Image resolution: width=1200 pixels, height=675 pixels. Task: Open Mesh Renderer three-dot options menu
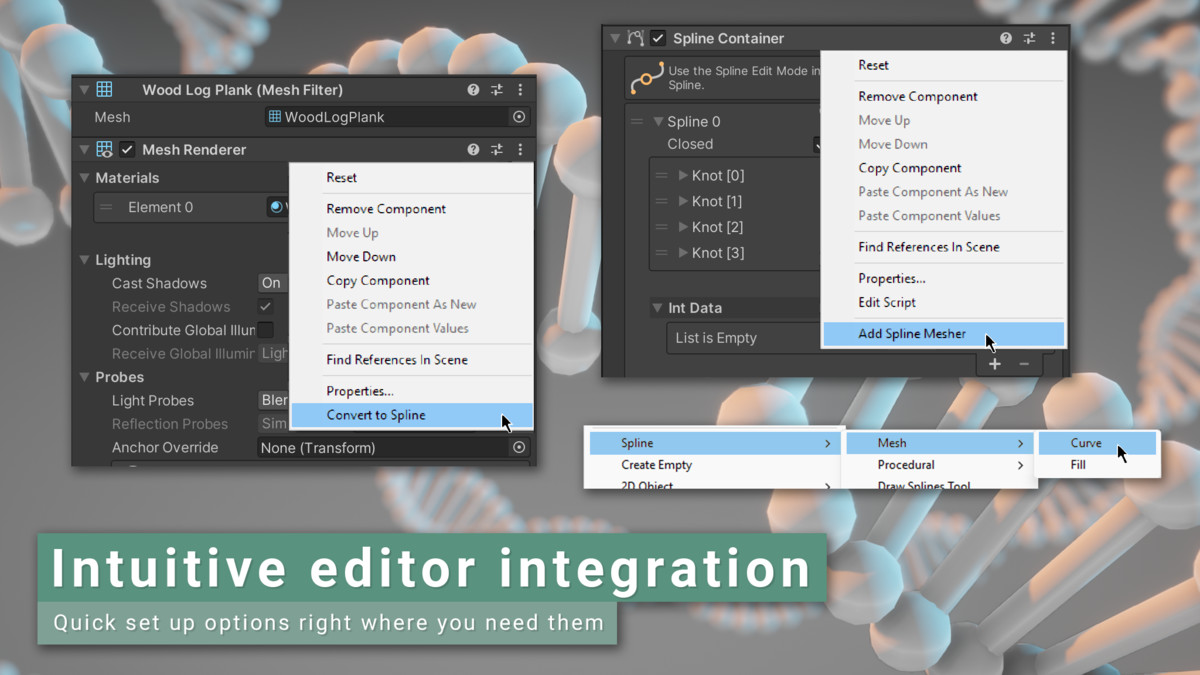point(520,150)
